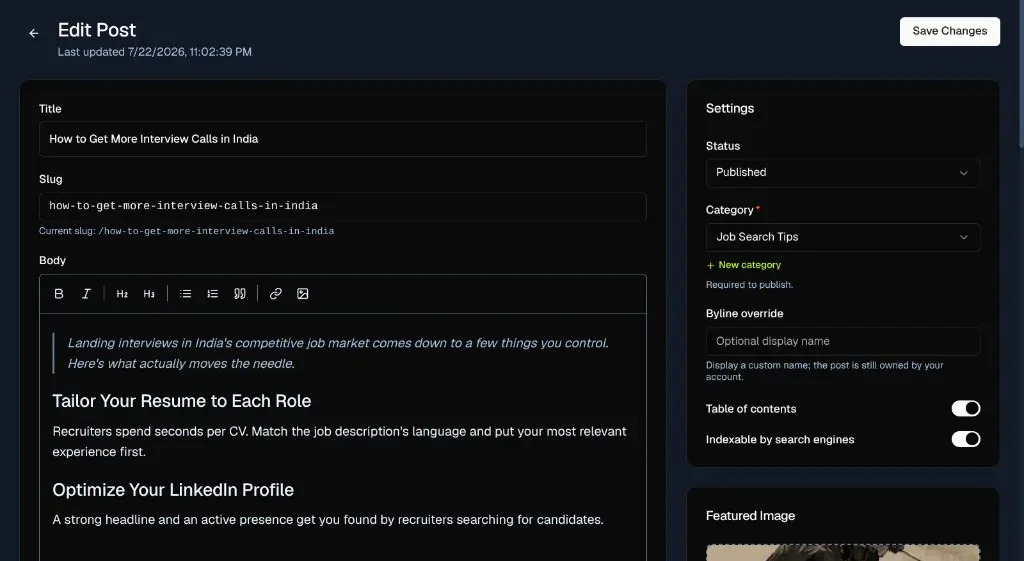The height and width of the screenshot is (561, 1024).
Task: Turn off Indexable by search engines switch
Action: tap(965, 439)
